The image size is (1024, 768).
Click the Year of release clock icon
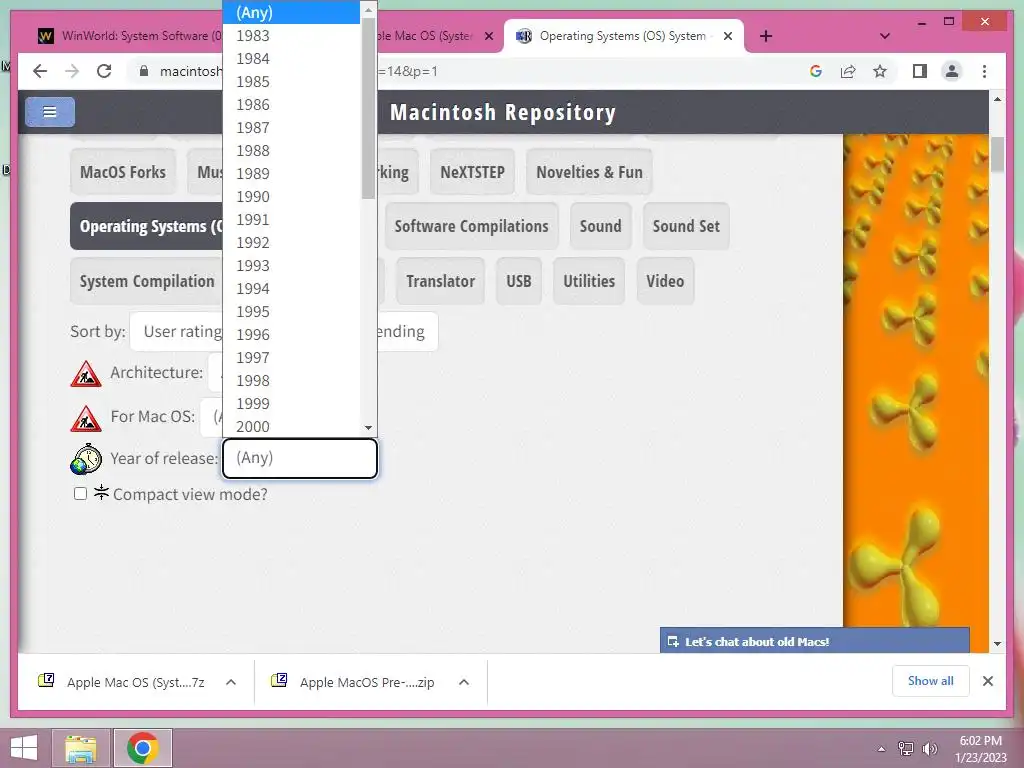tap(86, 458)
